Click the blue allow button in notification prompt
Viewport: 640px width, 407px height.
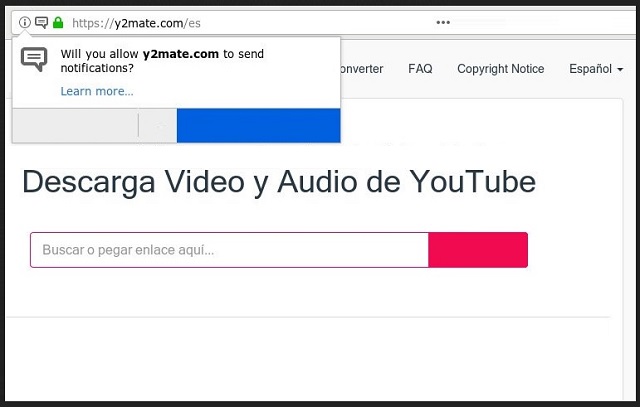click(259, 126)
